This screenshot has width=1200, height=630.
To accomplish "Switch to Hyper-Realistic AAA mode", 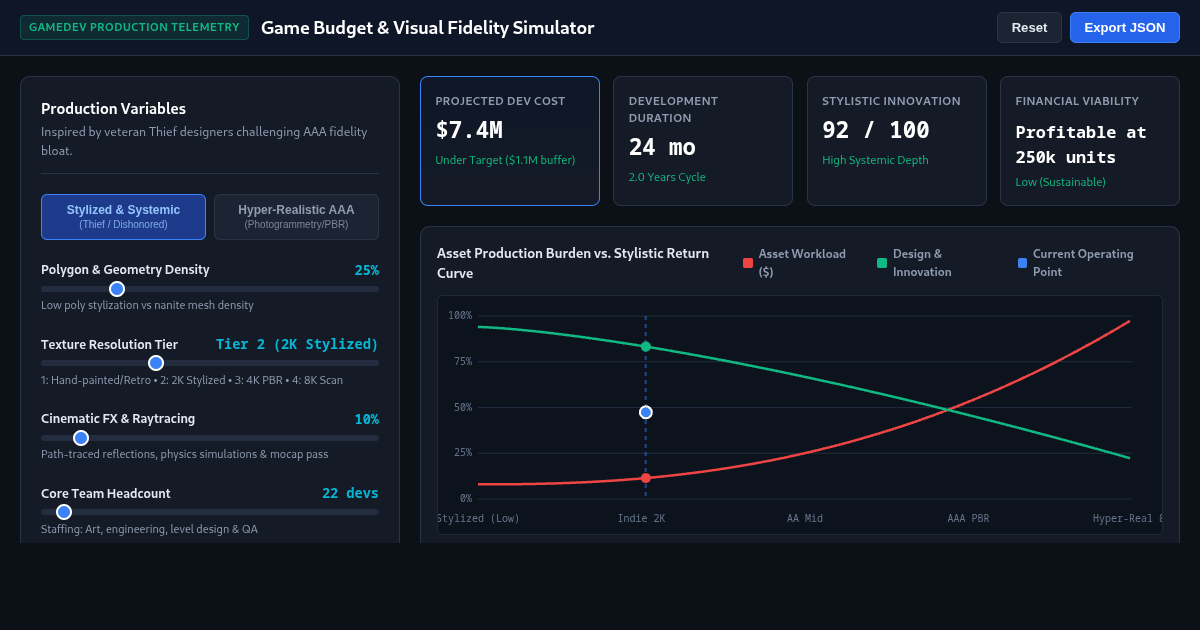I will 296,217.
